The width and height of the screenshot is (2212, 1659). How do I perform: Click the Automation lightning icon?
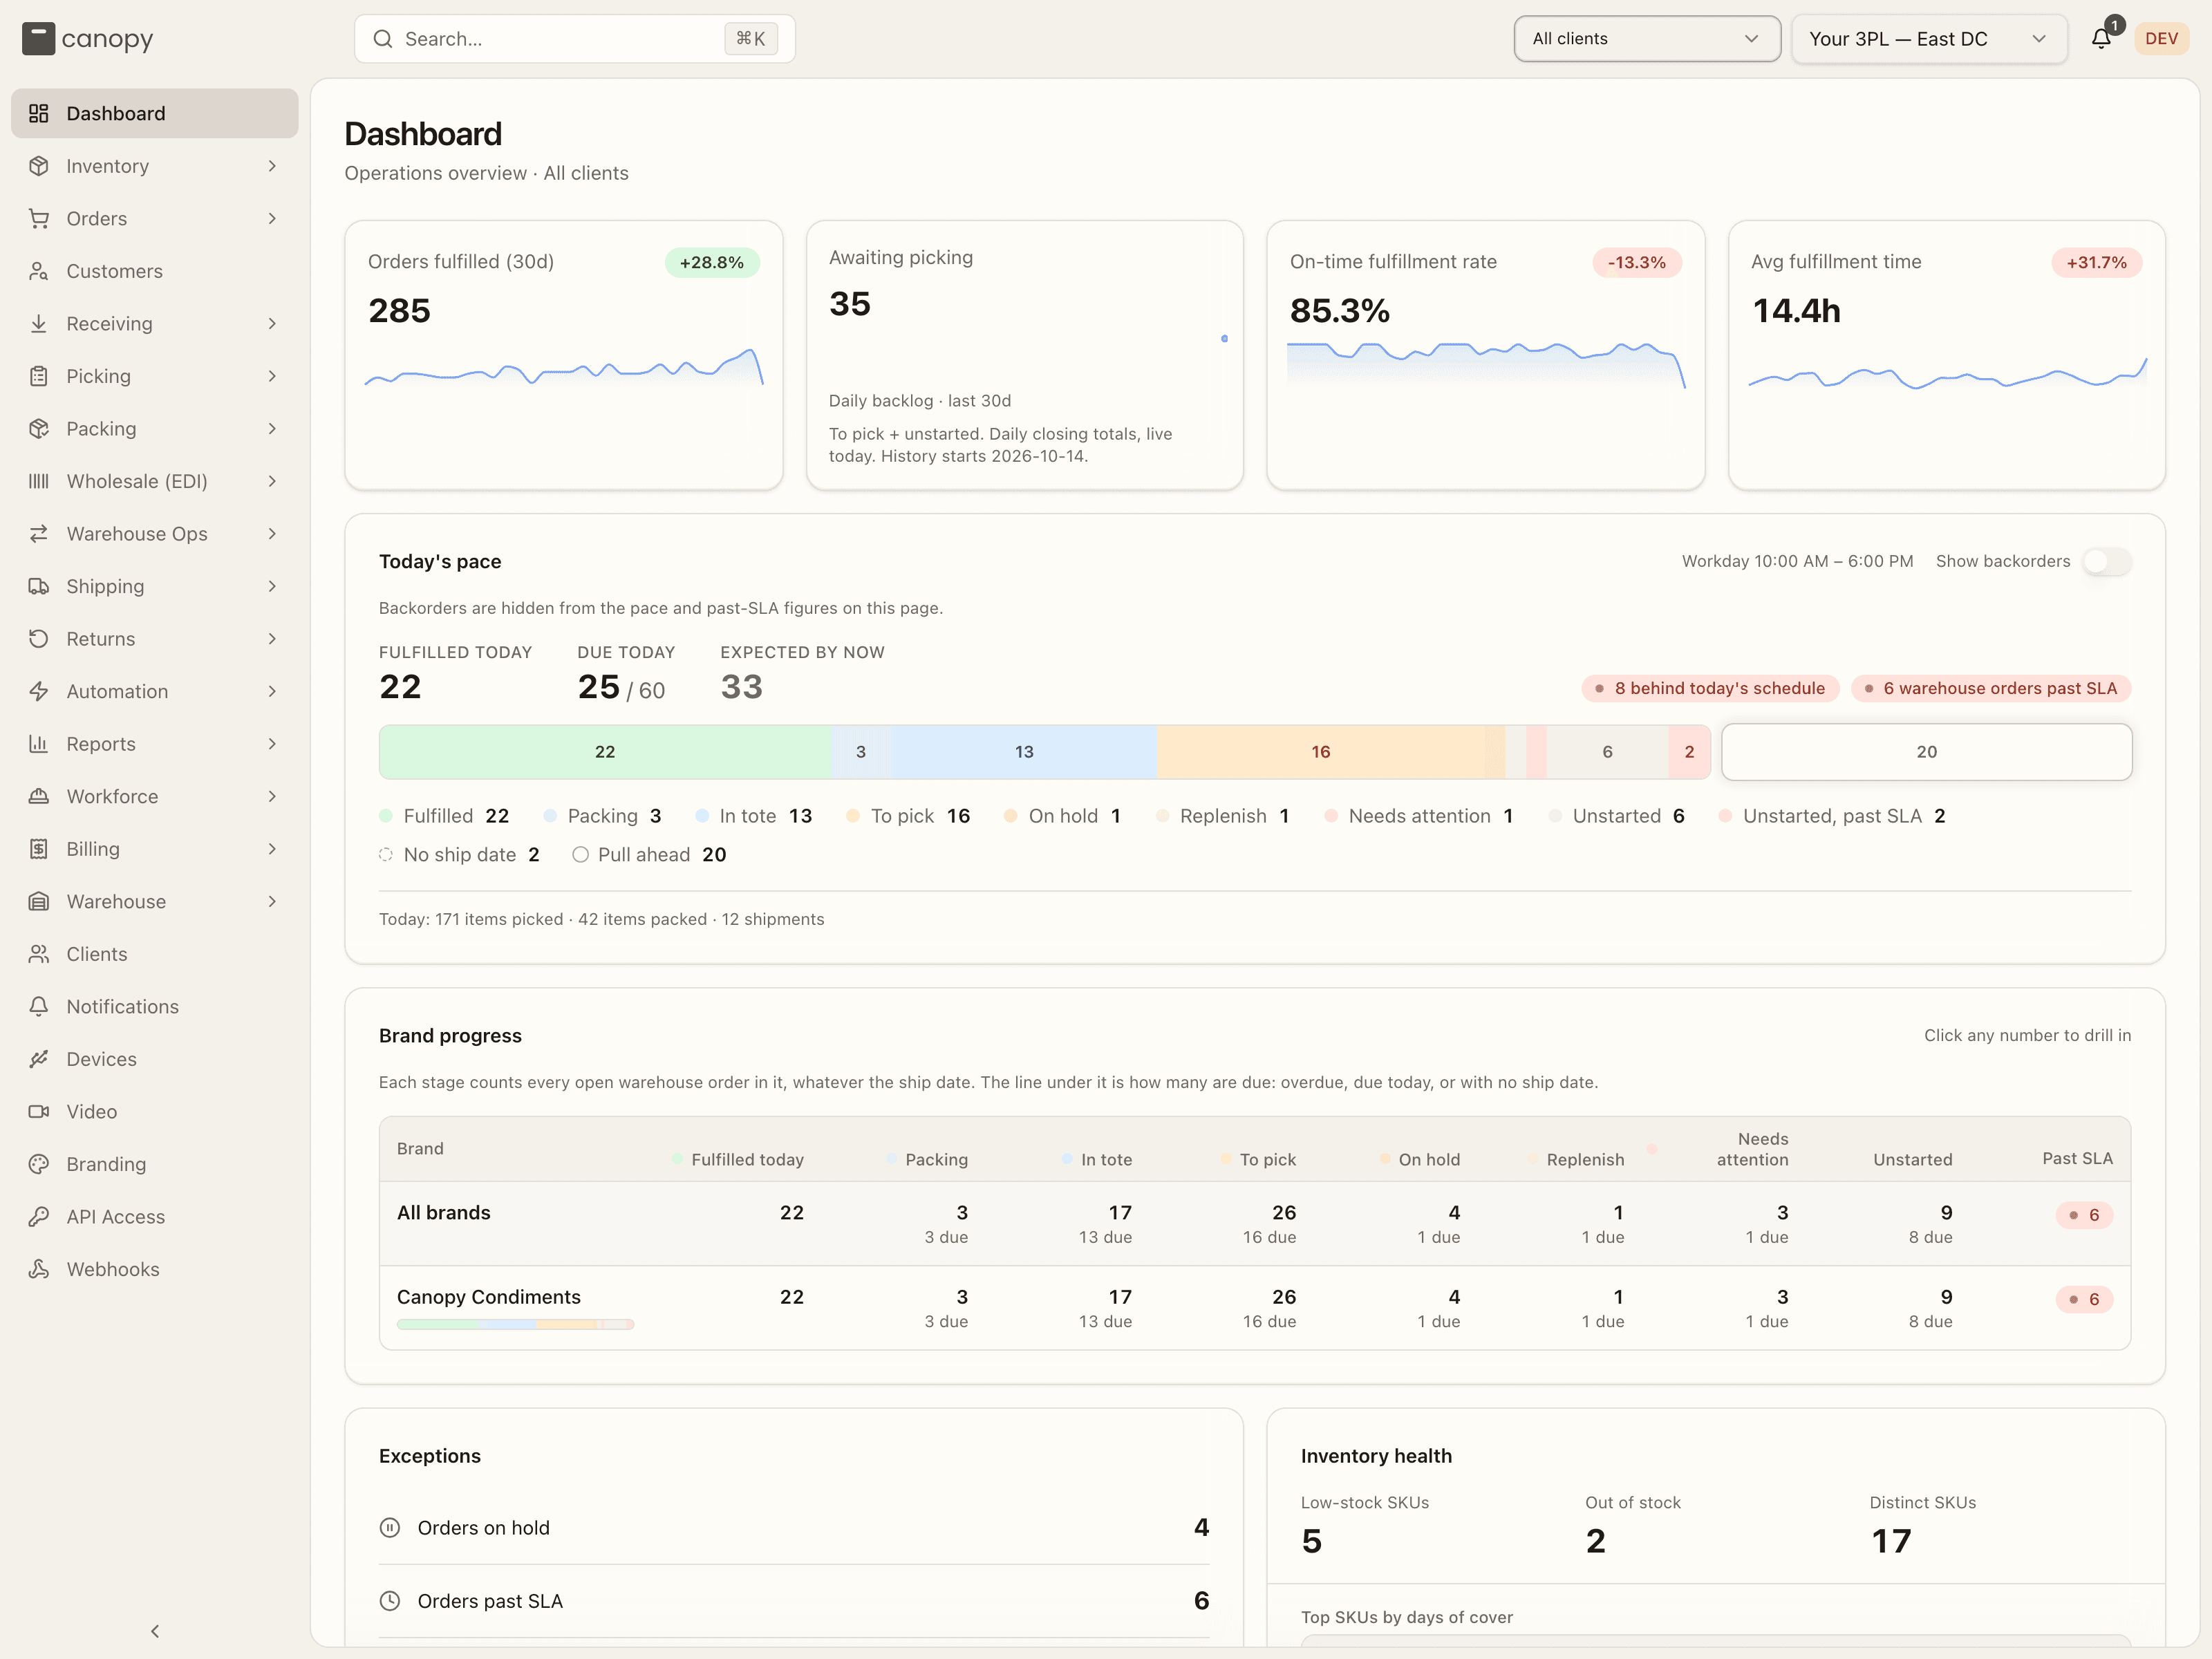point(39,691)
